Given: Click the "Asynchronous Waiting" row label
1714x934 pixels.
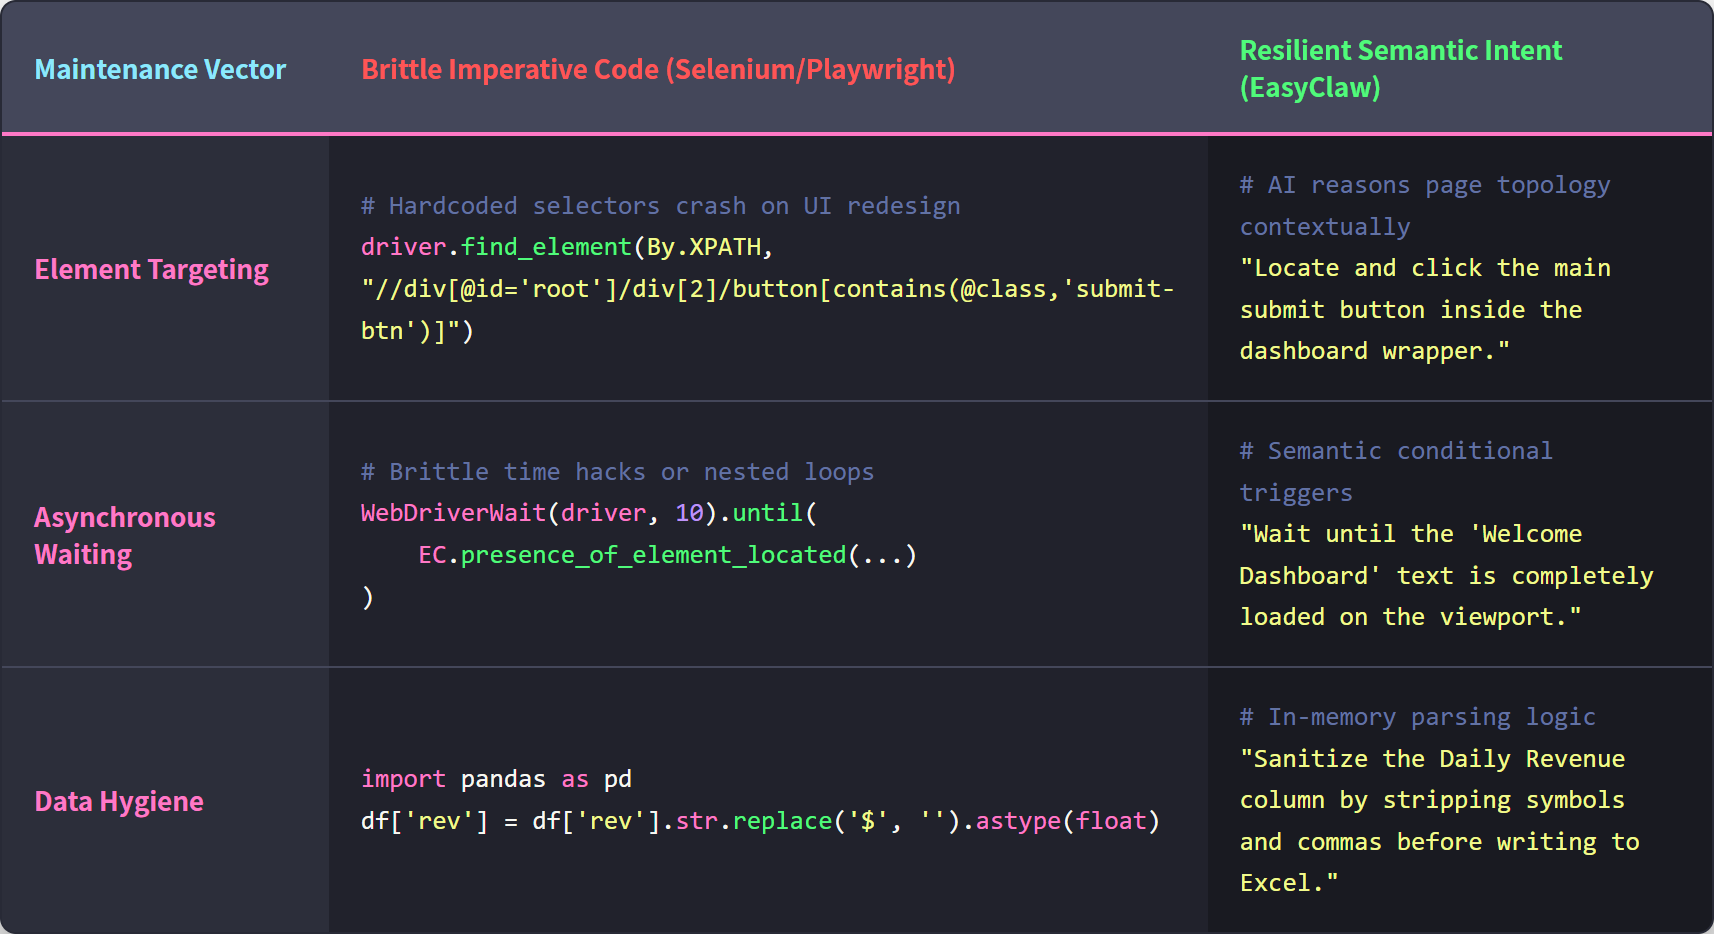Looking at the screenshot, I should (x=125, y=536).
